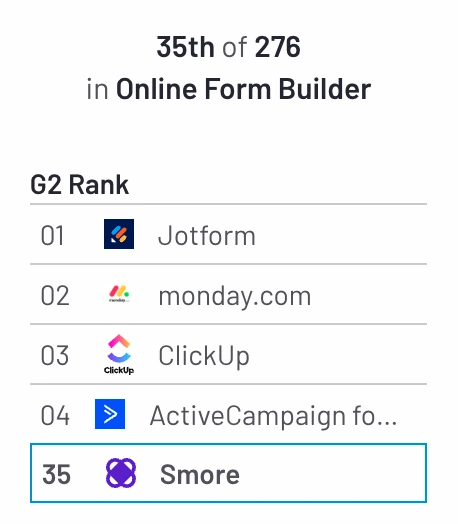Open the monday.com product link
The image size is (458, 524).
(x=235, y=296)
